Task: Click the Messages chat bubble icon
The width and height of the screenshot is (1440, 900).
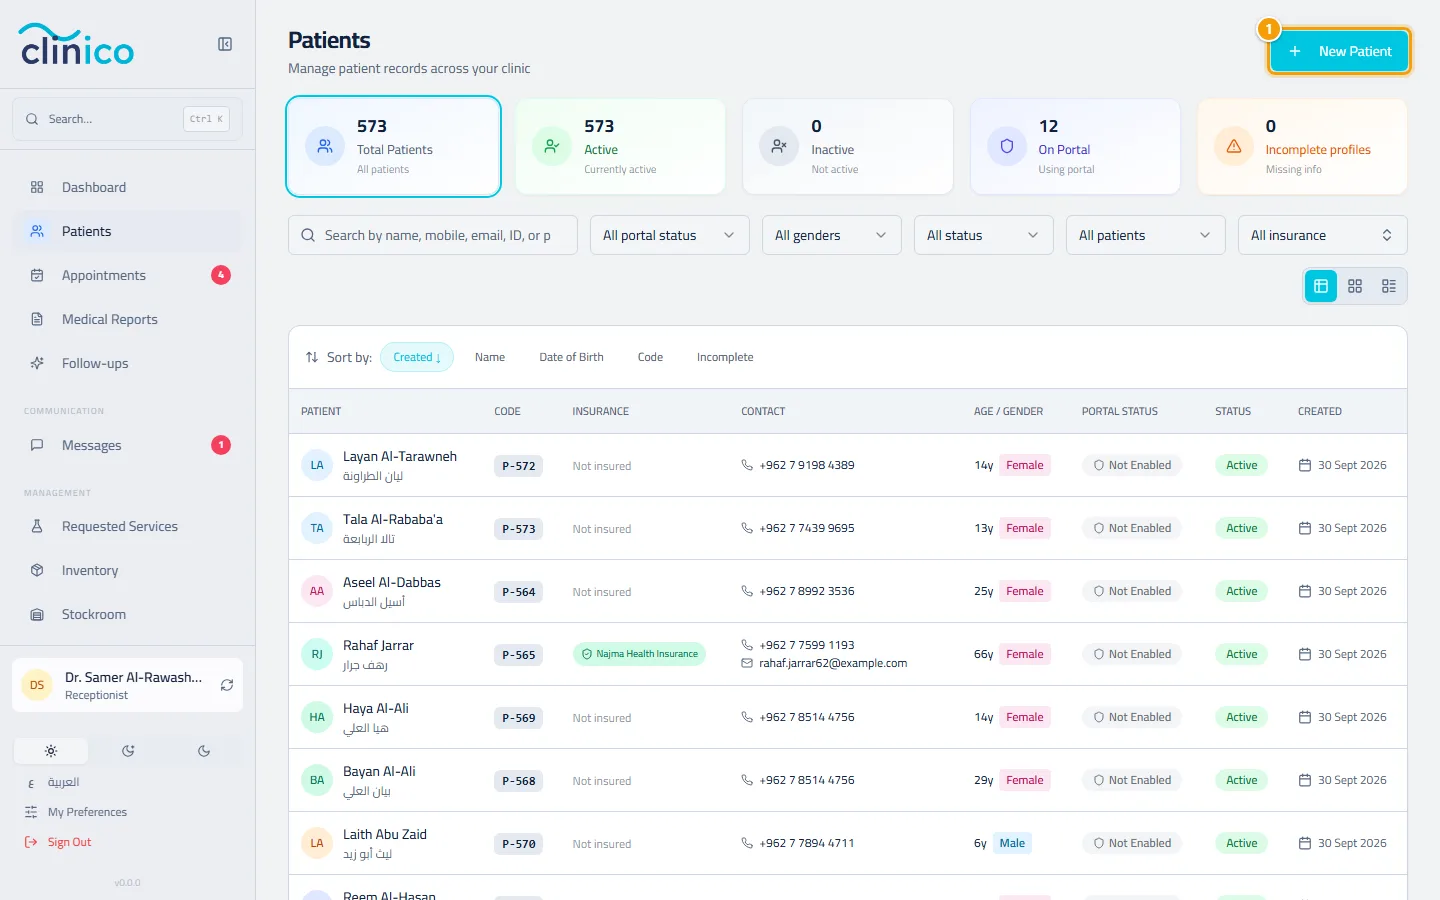Action: [x=37, y=445]
